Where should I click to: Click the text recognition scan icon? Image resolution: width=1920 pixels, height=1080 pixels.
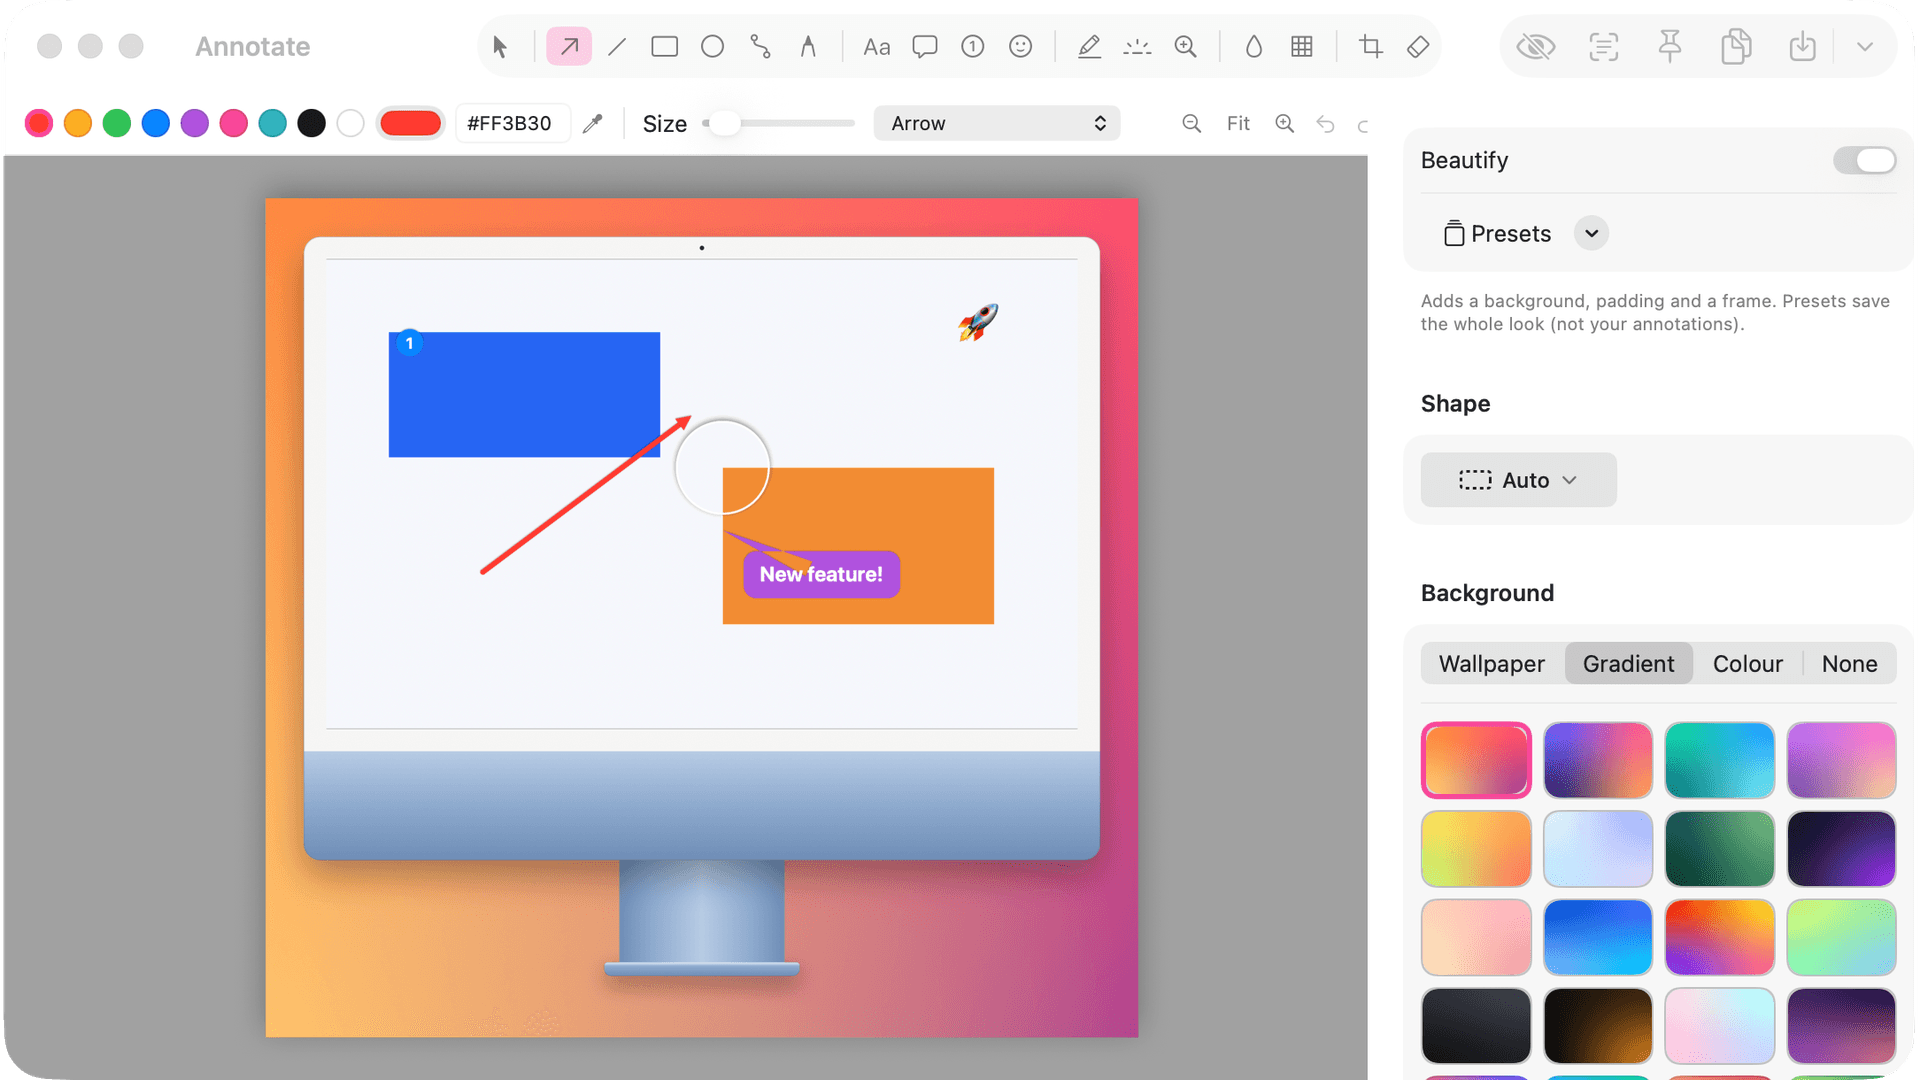point(1603,47)
